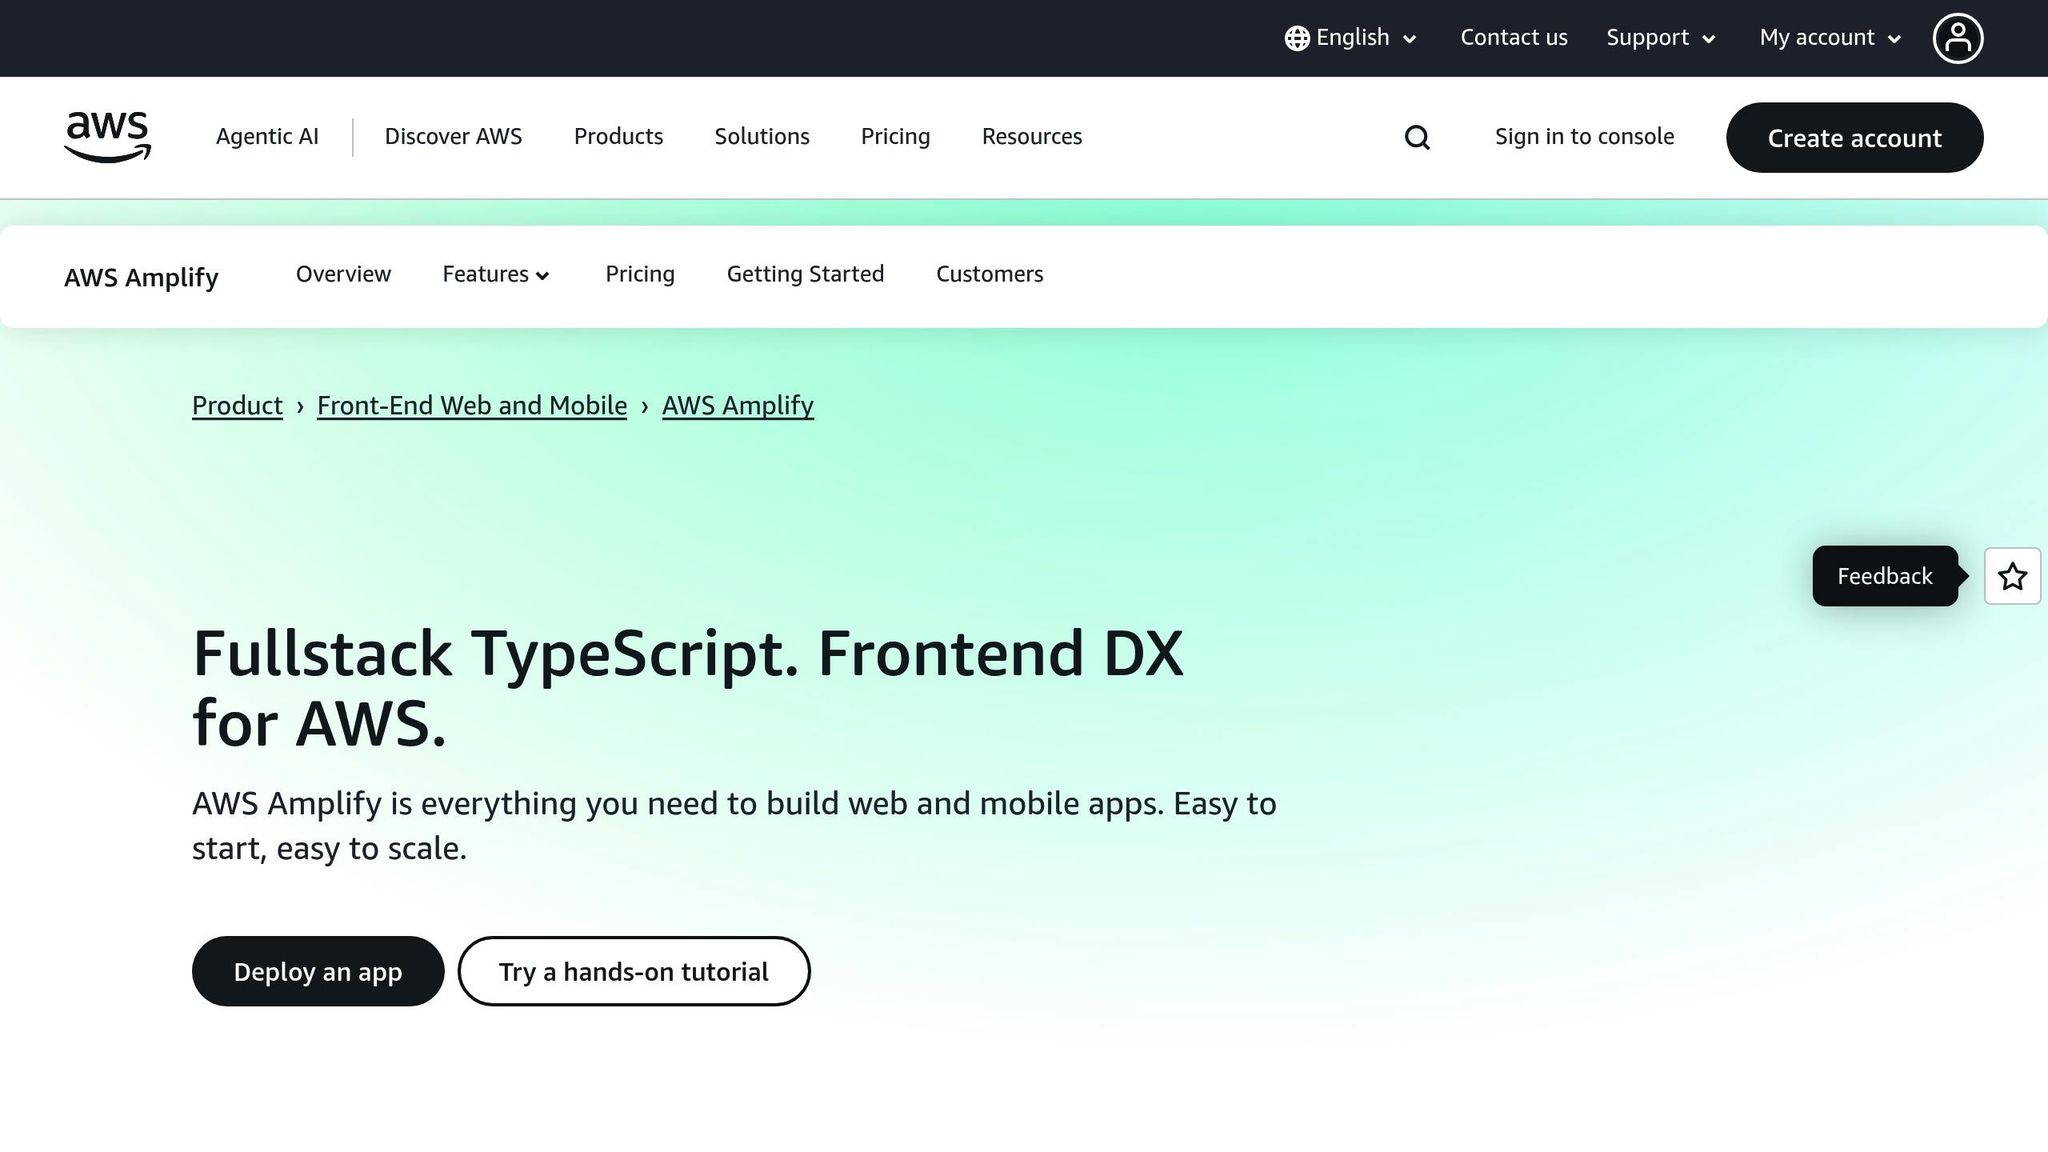Click the user profile avatar icon

point(1957,38)
